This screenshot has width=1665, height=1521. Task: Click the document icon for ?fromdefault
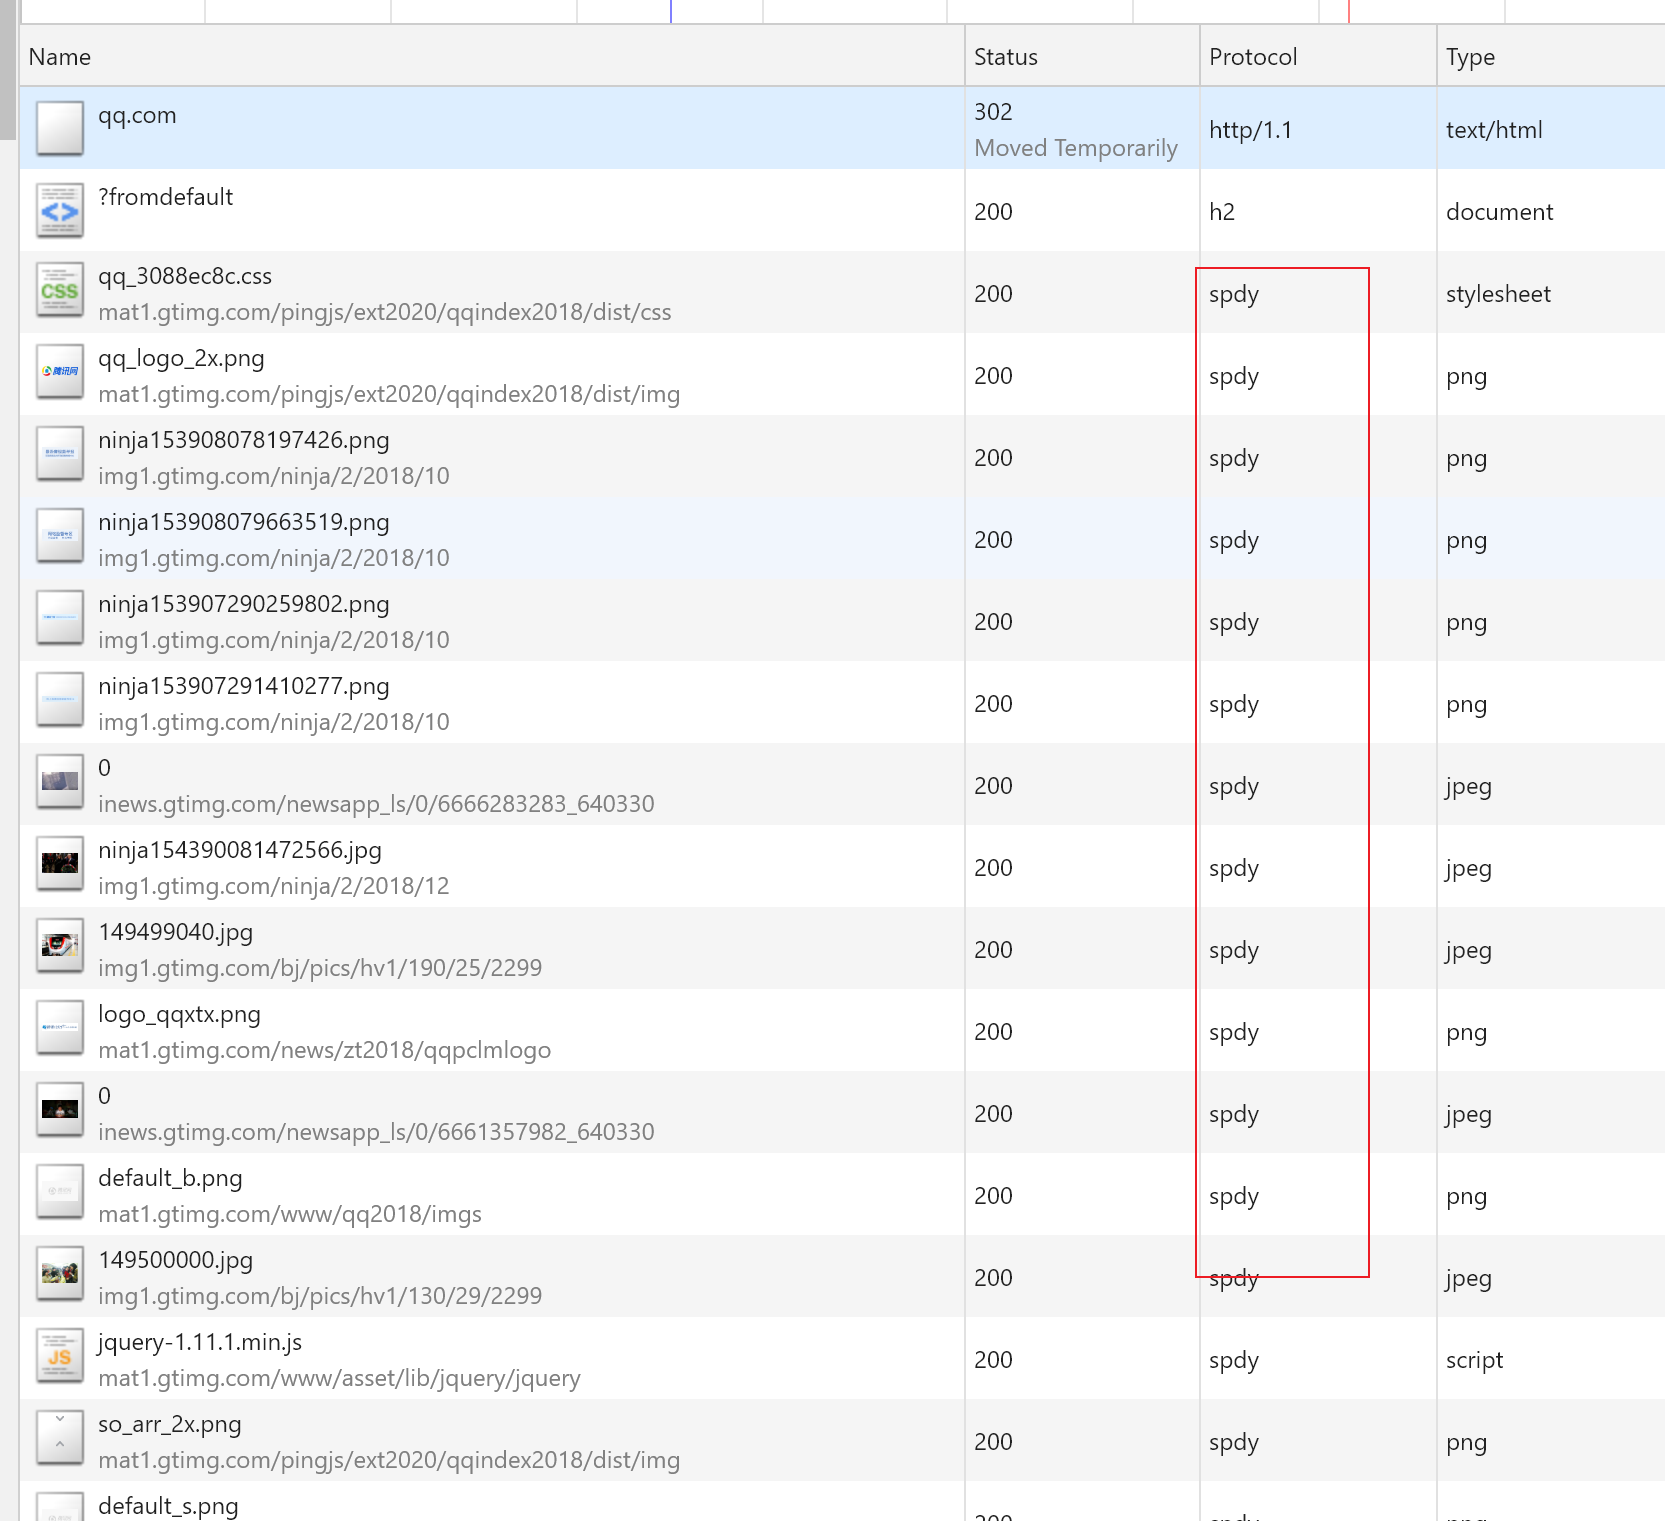[x=60, y=211]
